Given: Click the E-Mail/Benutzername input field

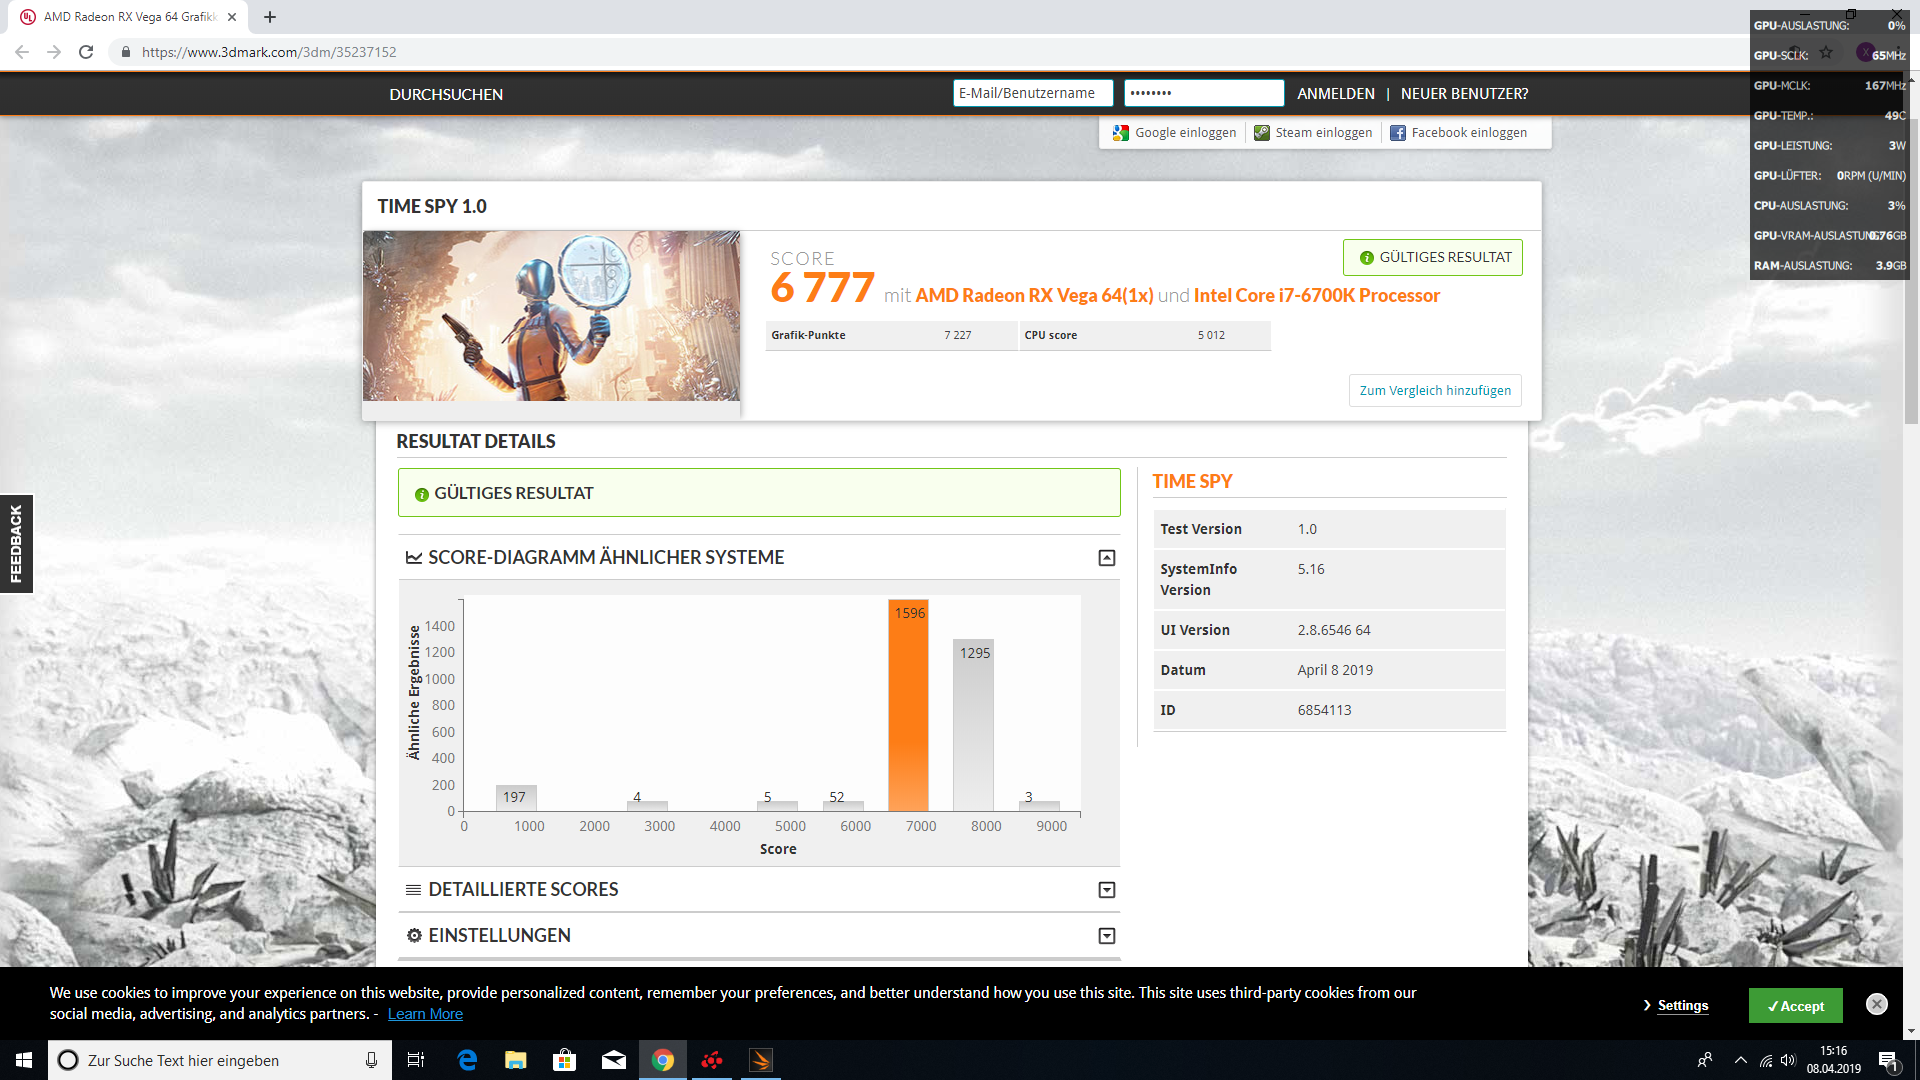Looking at the screenshot, I should click(1033, 93).
